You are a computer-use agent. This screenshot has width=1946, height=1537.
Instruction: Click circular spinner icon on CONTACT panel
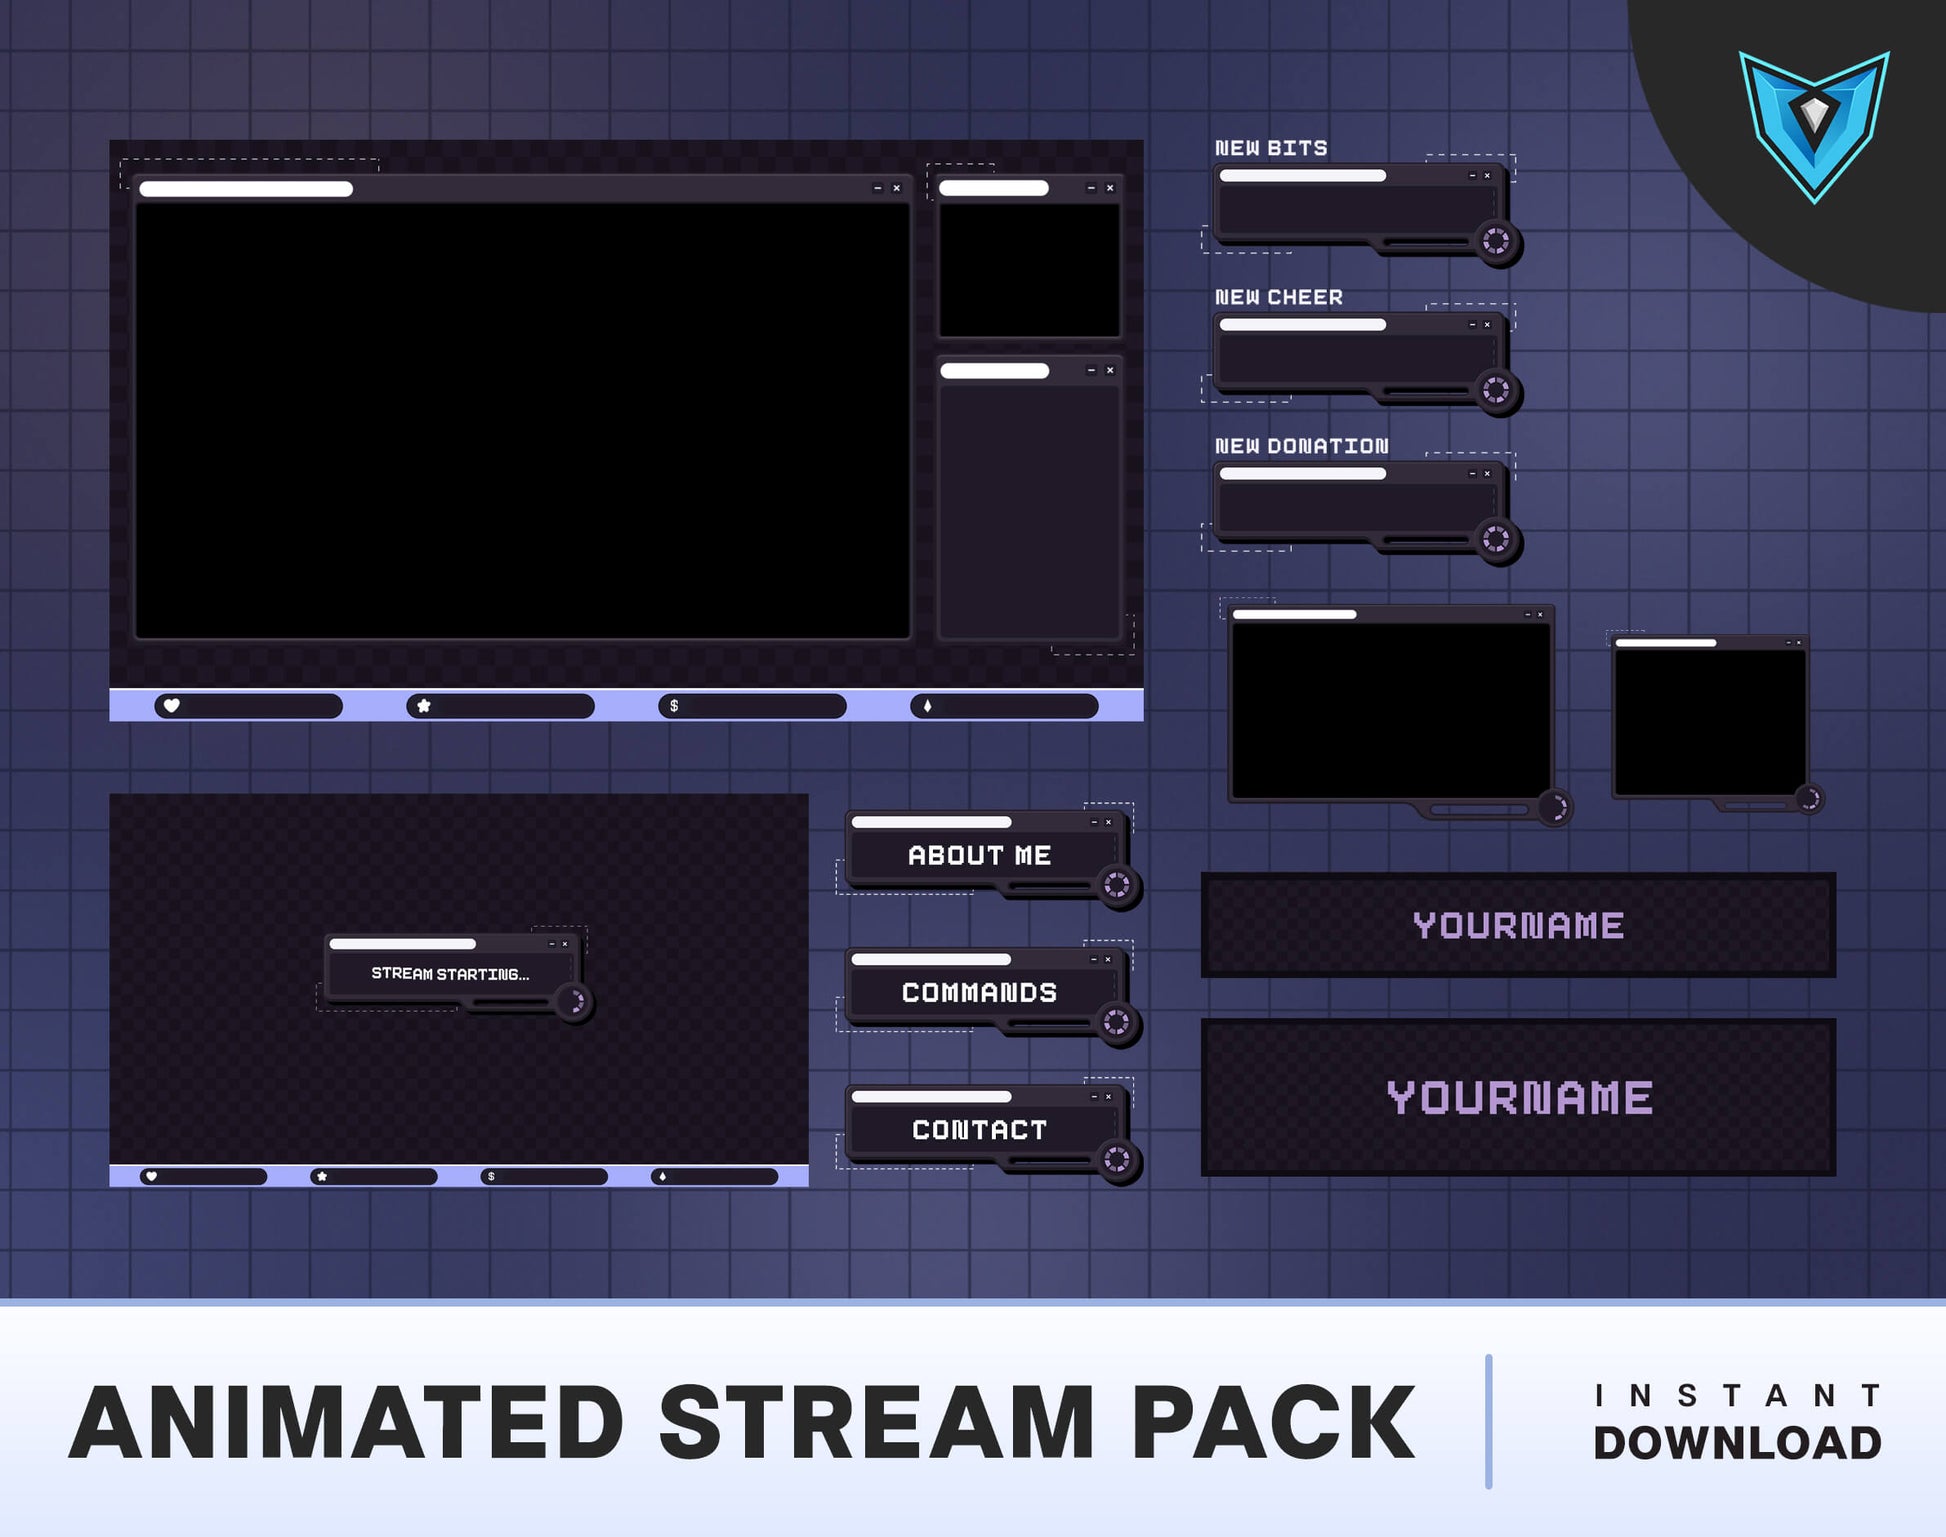pyautogui.click(x=1117, y=1160)
